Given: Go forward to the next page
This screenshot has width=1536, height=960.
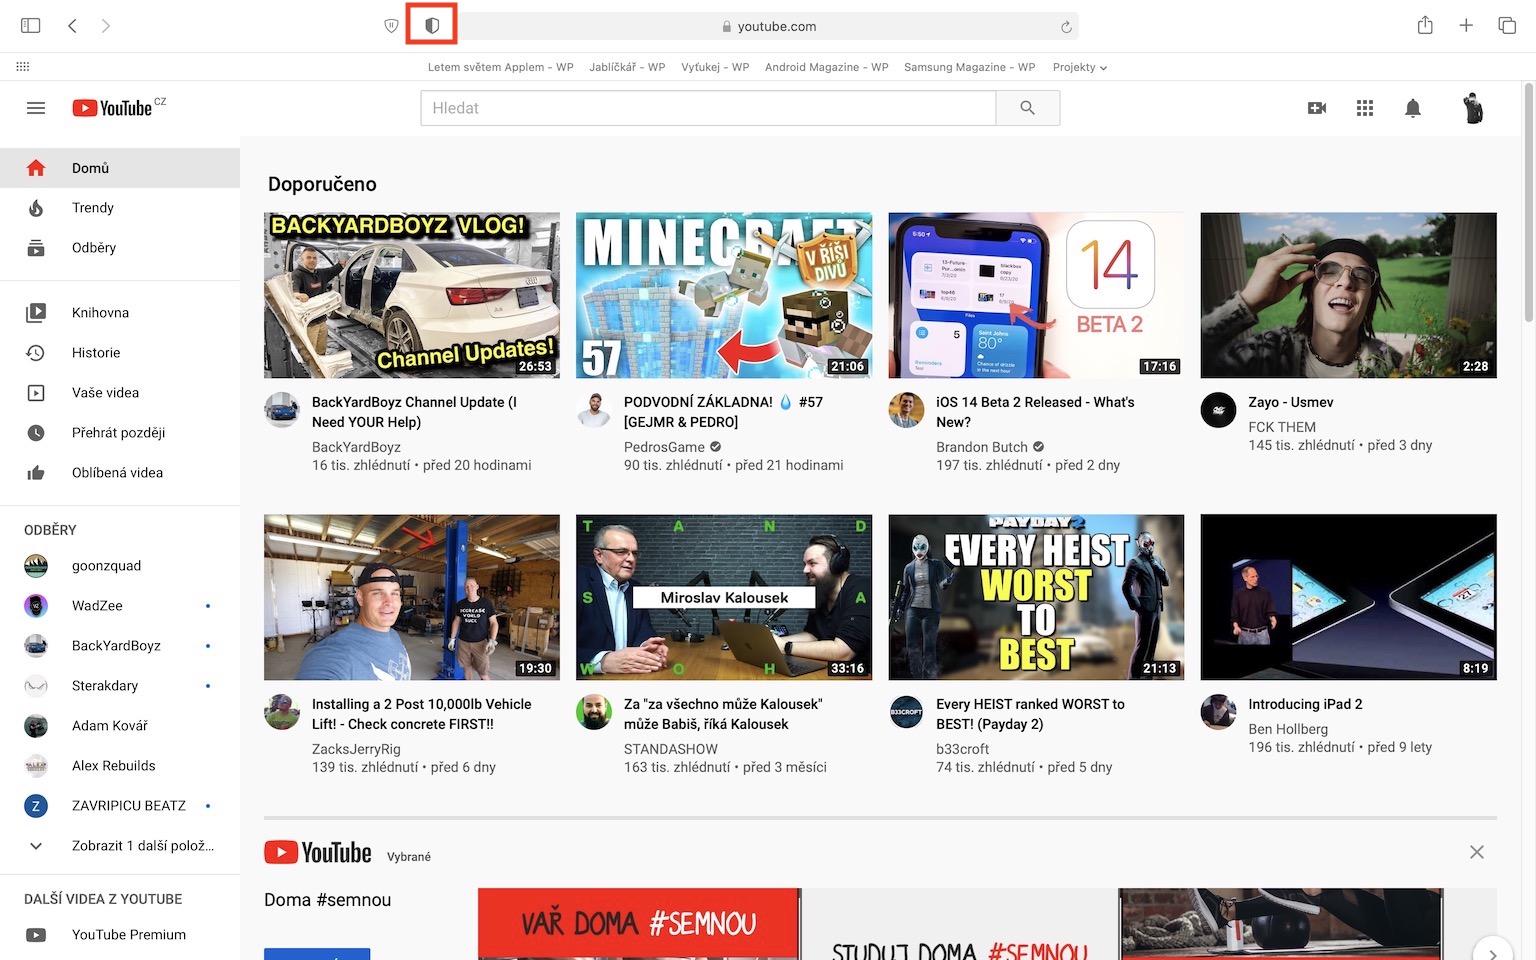Looking at the screenshot, I should [106, 26].
